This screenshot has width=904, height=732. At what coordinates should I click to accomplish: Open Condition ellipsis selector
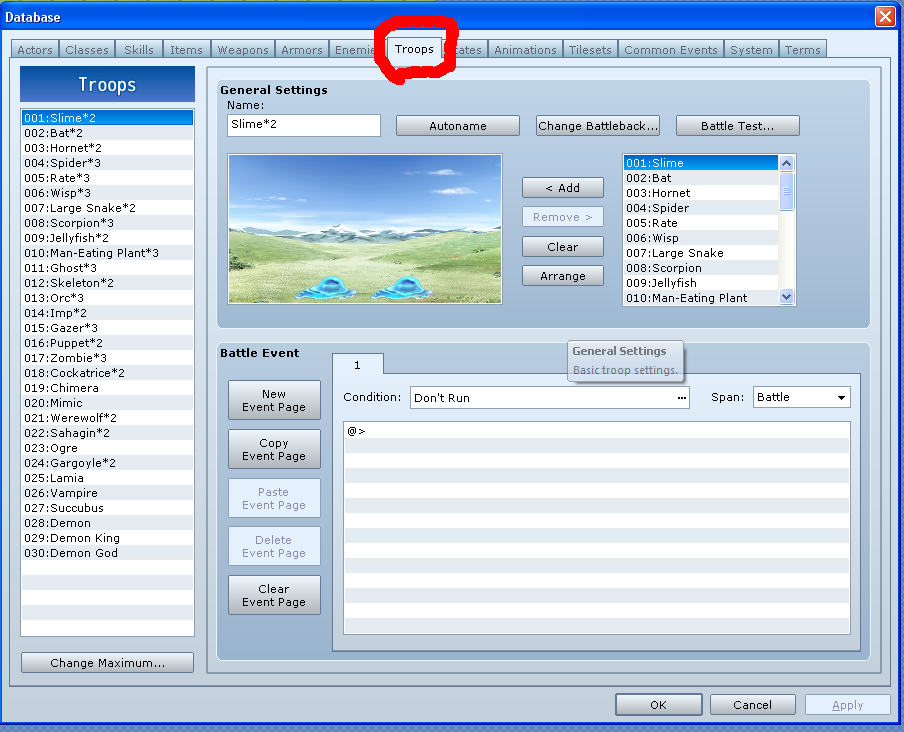pyautogui.click(x=682, y=398)
